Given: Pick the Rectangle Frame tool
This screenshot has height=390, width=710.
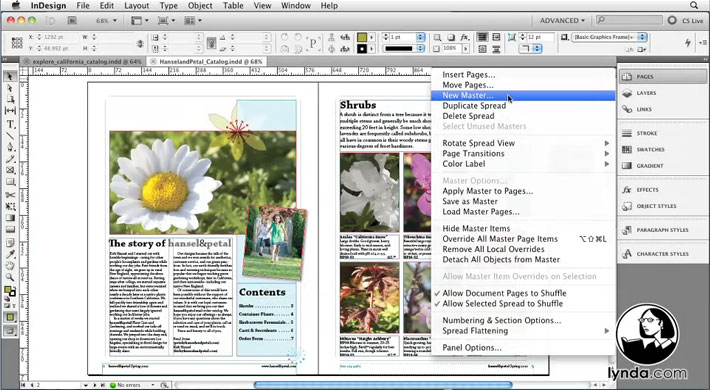Looking at the screenshot, I should click(10, 170).
